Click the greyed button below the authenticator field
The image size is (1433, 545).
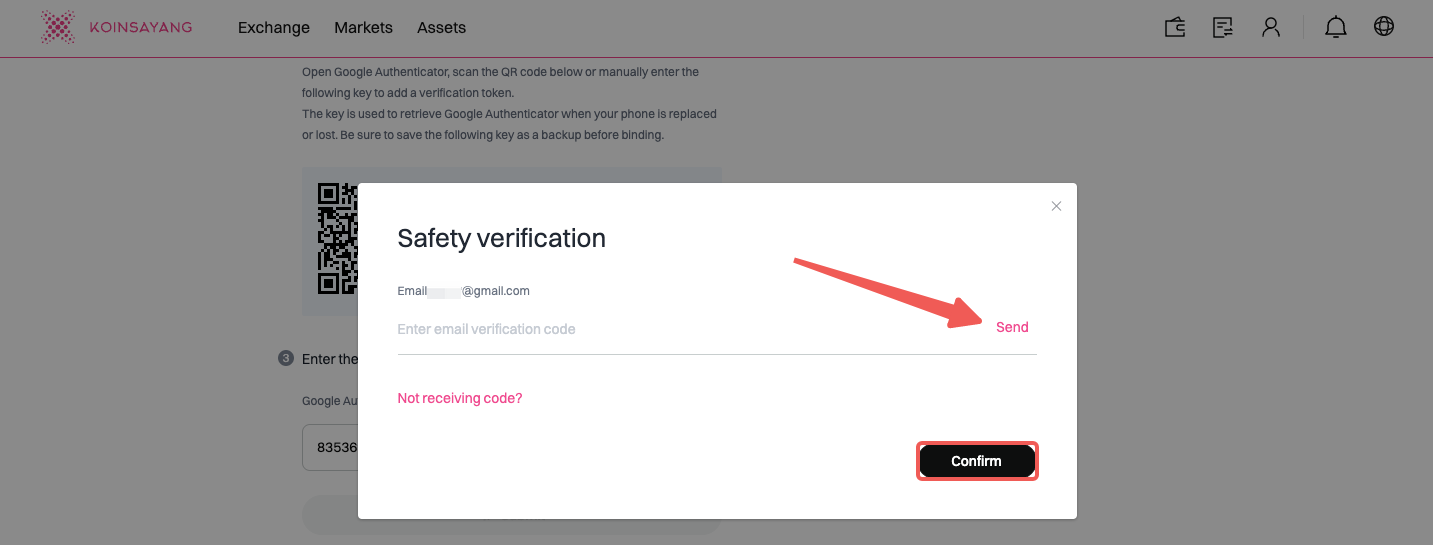(x=330, y=515)
